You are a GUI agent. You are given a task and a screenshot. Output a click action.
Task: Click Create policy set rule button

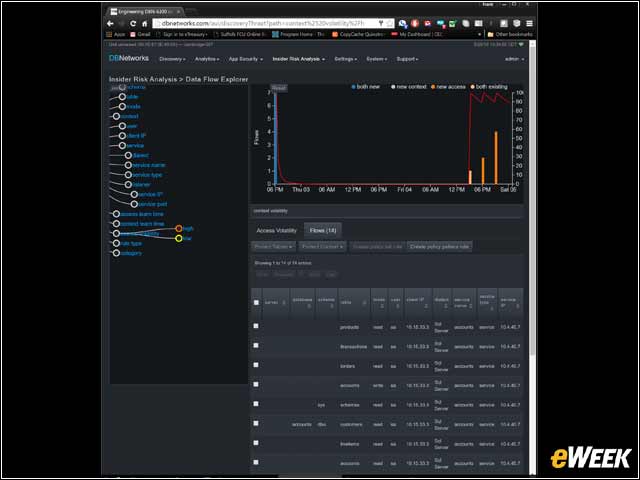[378, 247]
